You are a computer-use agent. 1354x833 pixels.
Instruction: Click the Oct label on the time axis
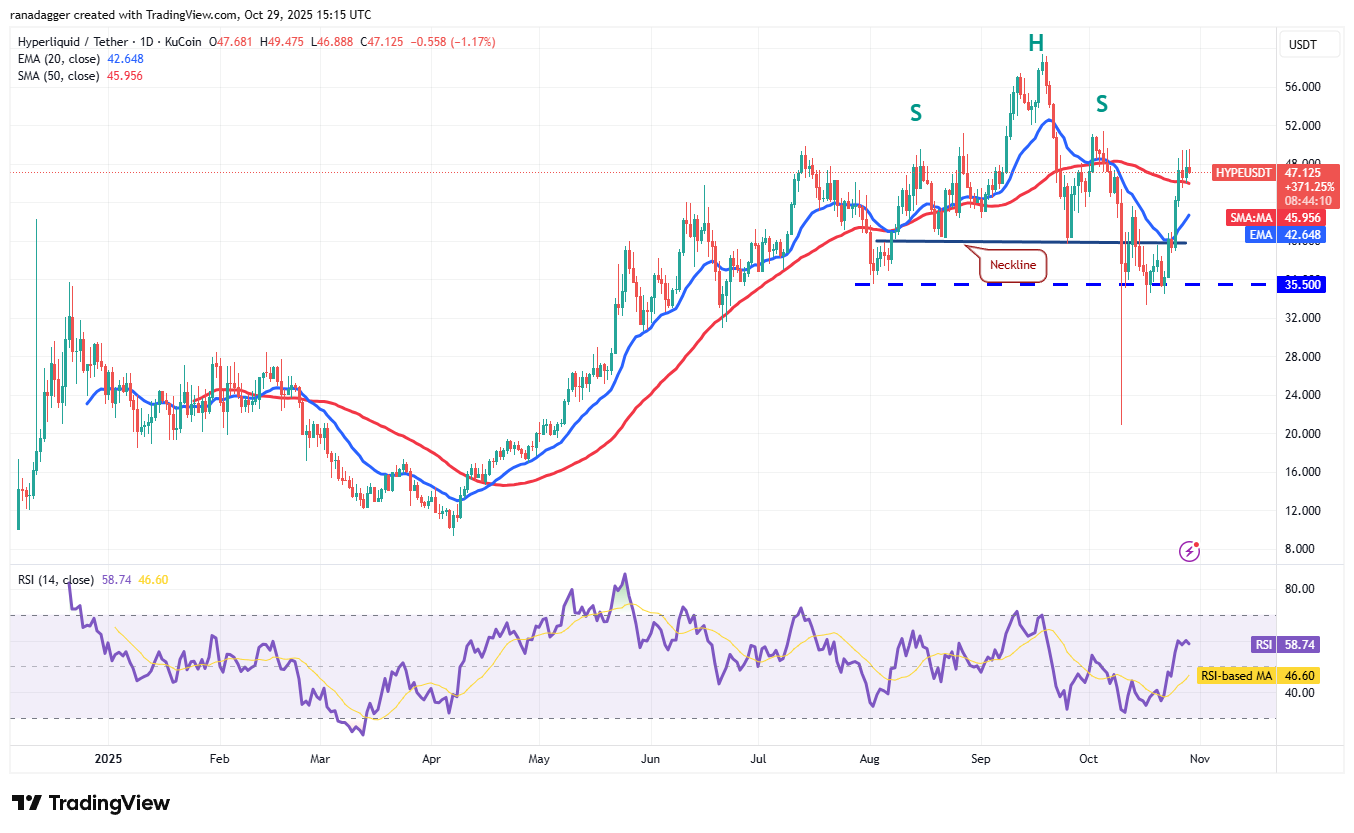pyautogui.click(x=1087, y=759)
